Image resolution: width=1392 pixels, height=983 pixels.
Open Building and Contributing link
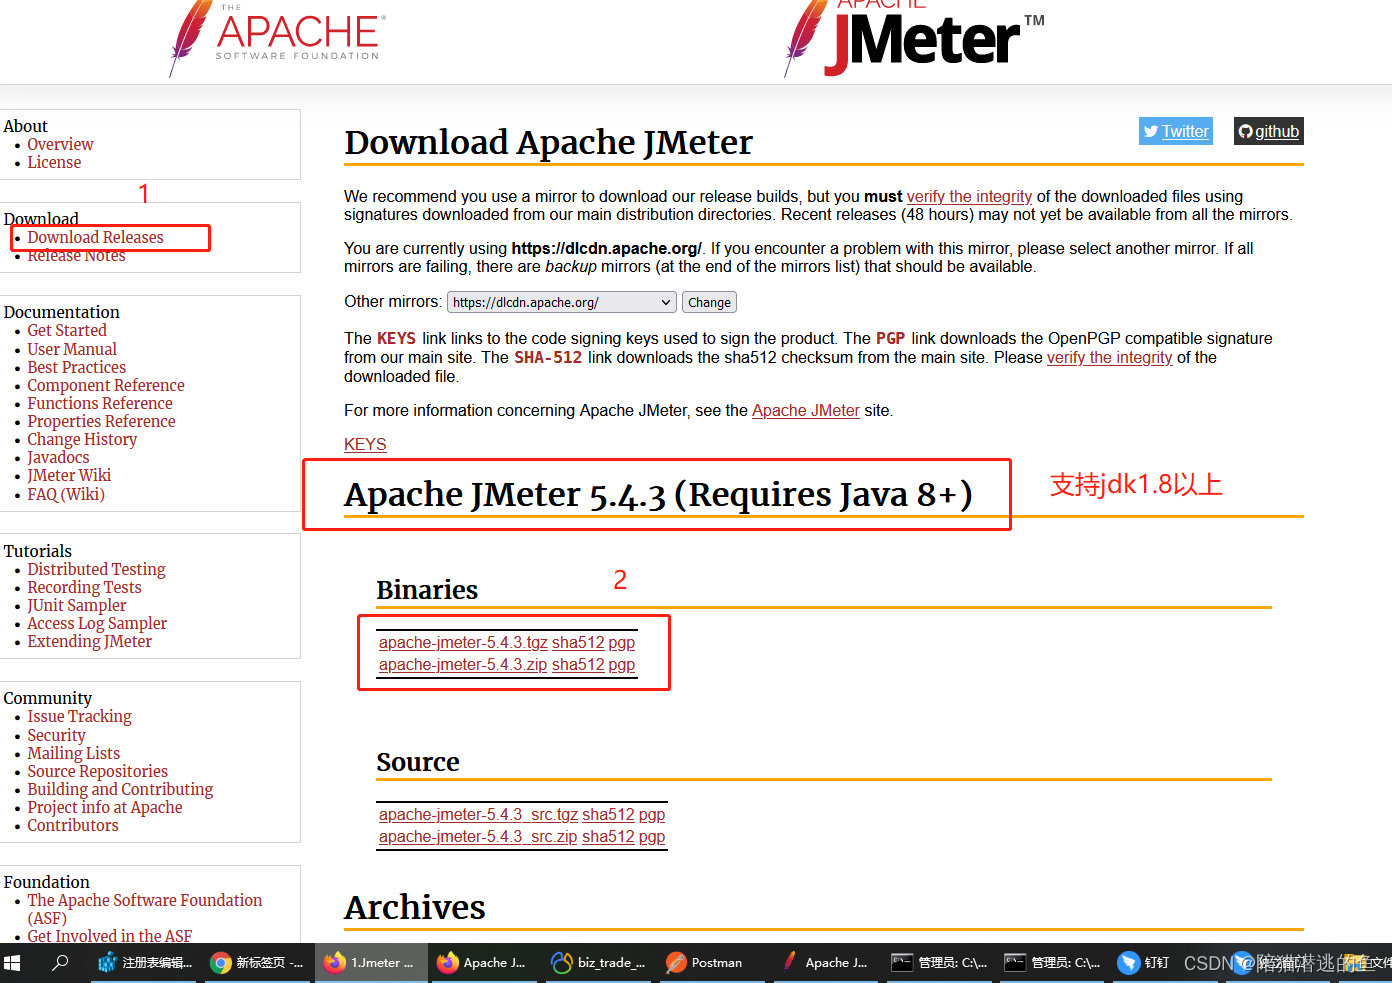click(120, 789)
